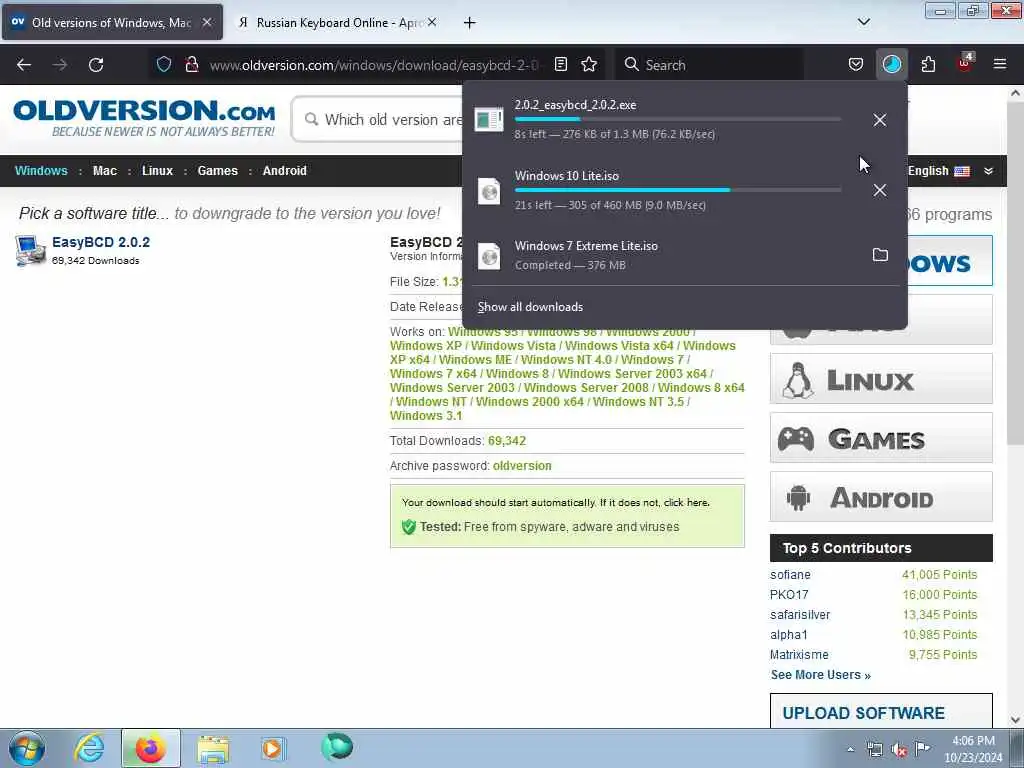List all tabs dropdown arrow
Viewport: 1024px width, 768px height.
pos(863,22)
